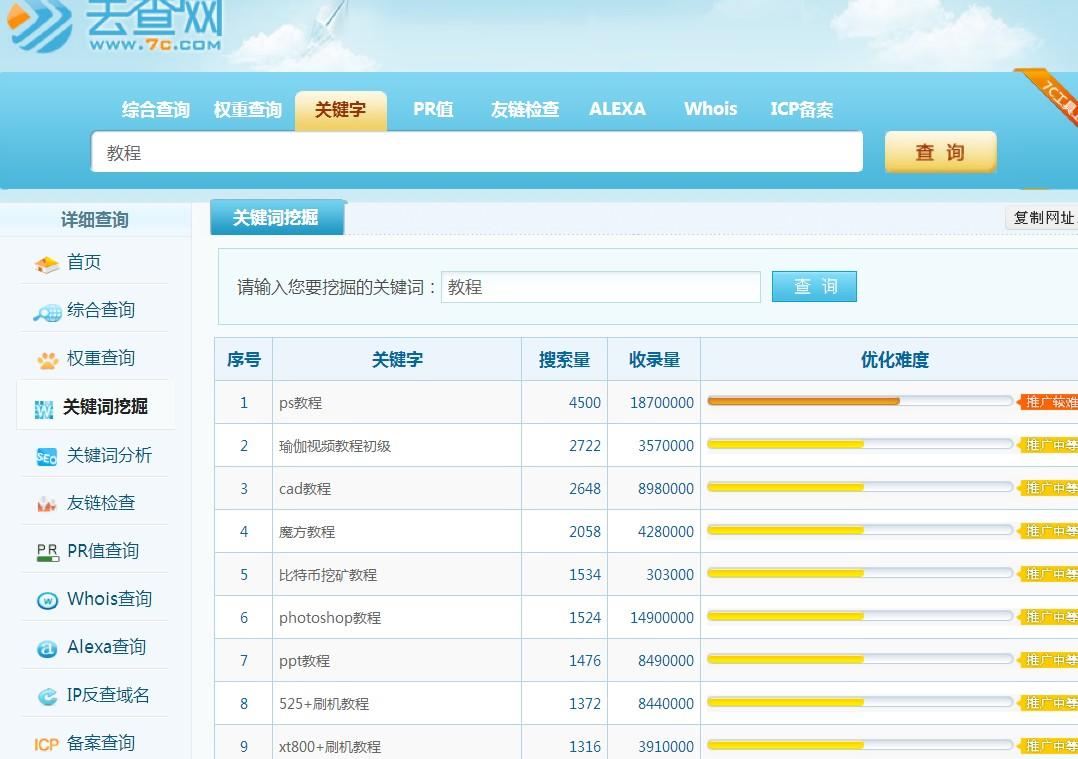Click the keyword 比特币挖矿教程
Screen dimensions: 1078x759
point(328,575)
